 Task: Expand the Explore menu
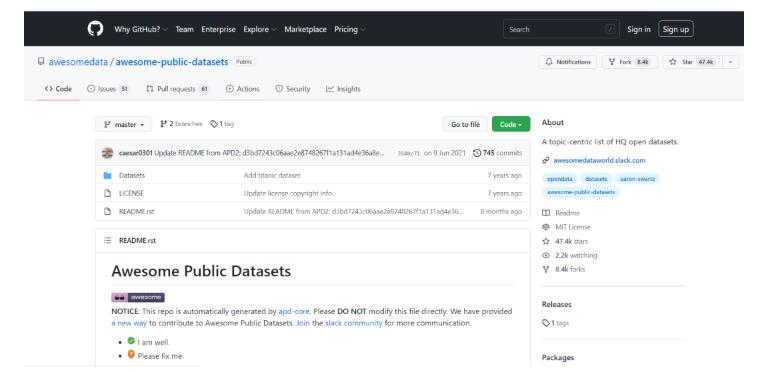pos(260,29)
